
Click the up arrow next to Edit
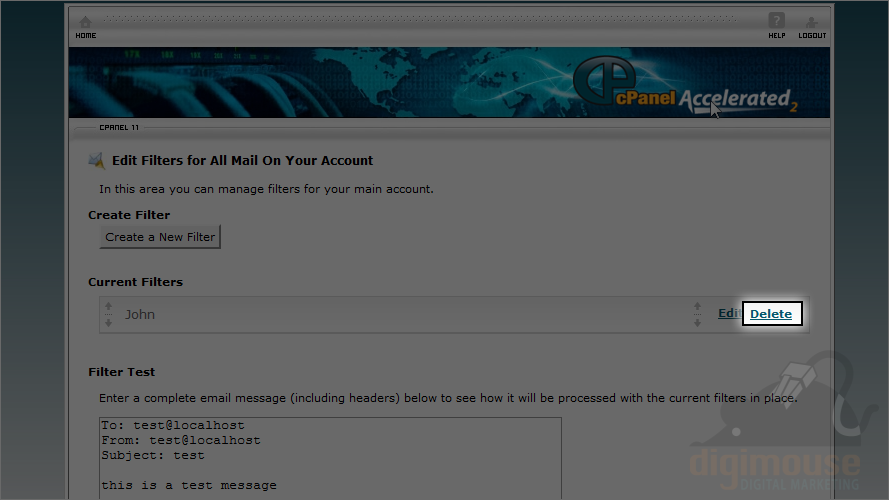697,307
